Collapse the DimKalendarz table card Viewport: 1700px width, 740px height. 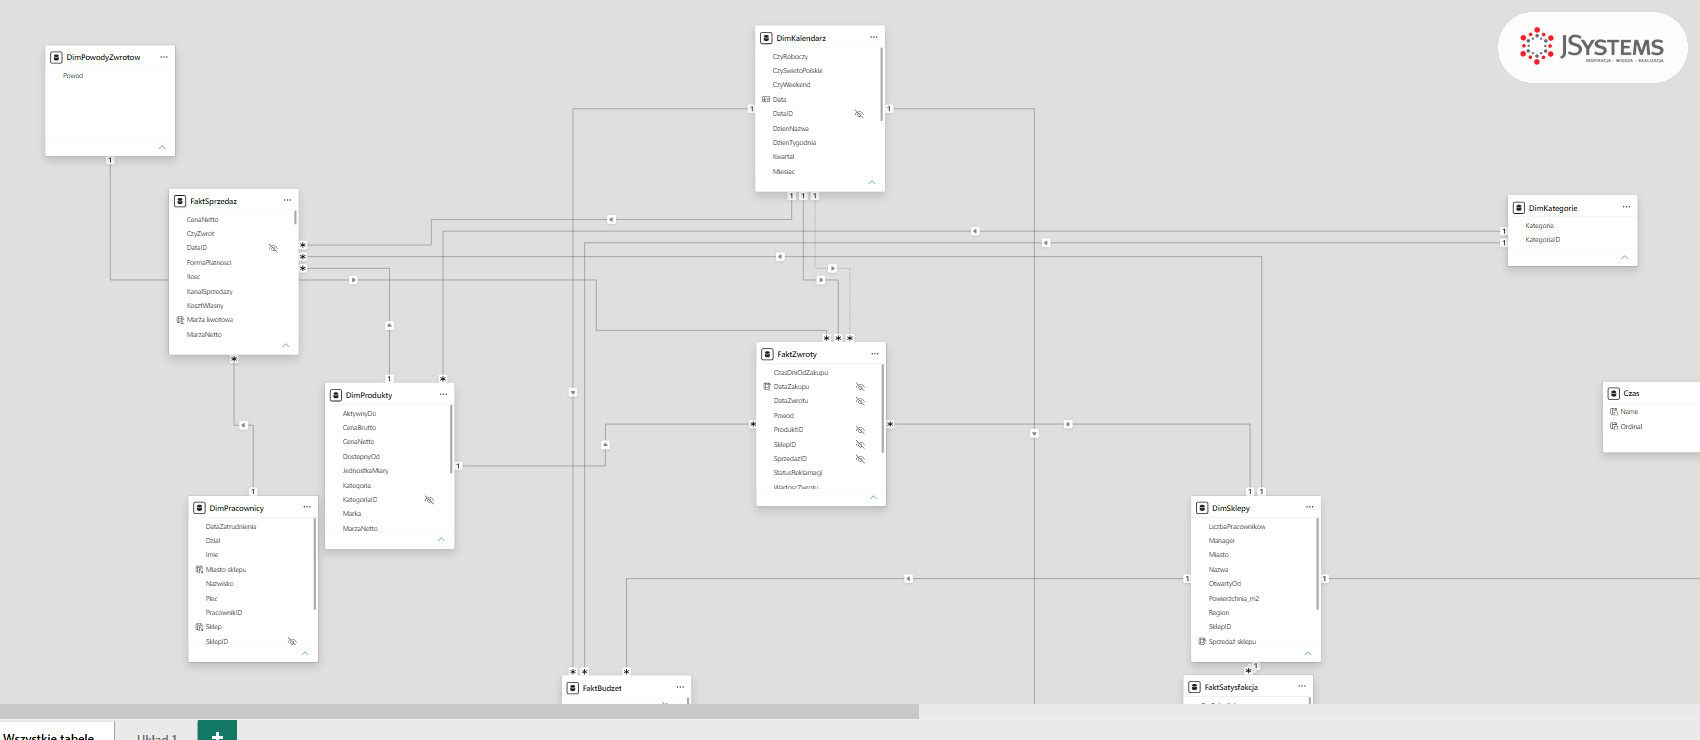(872, 182)
